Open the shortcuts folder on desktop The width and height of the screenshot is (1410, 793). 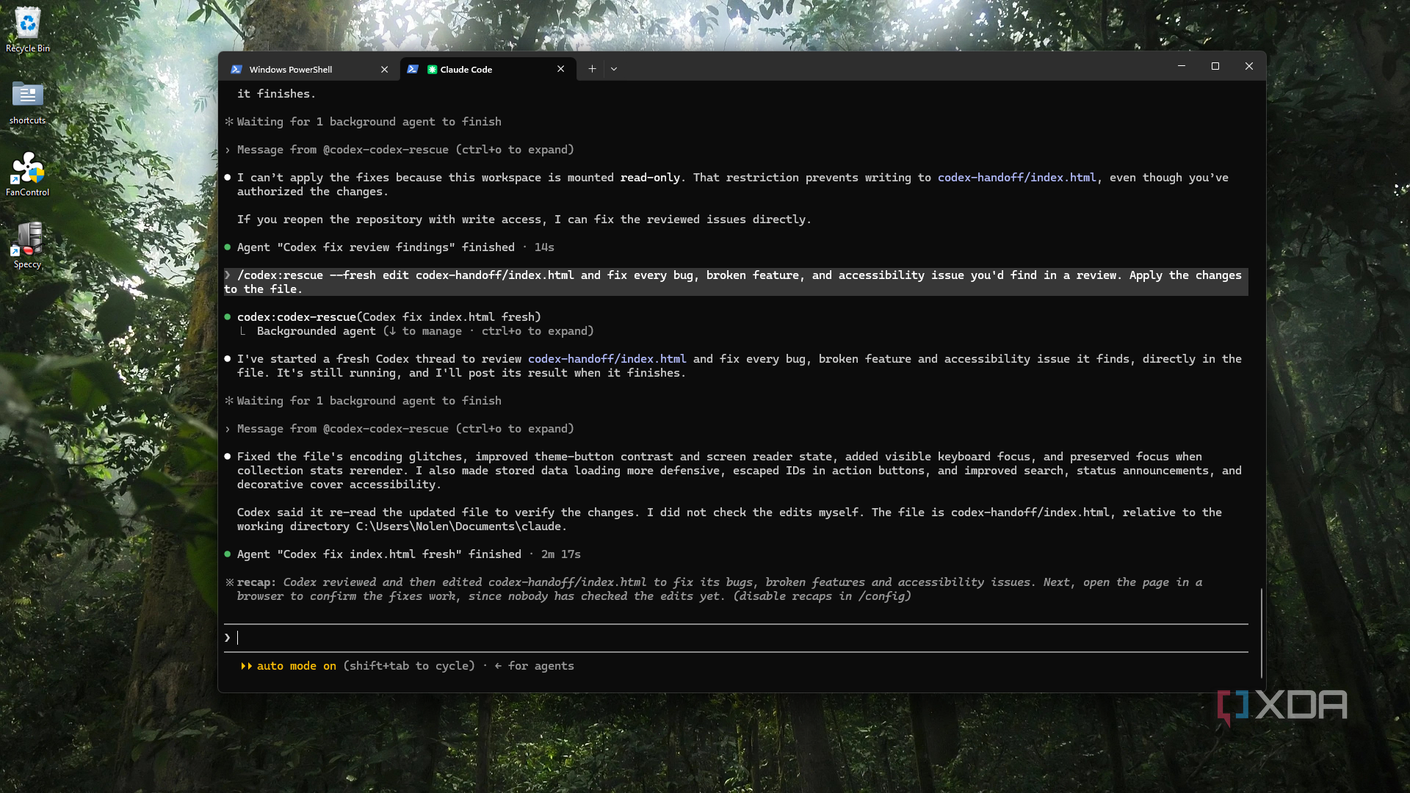(27, 103)
